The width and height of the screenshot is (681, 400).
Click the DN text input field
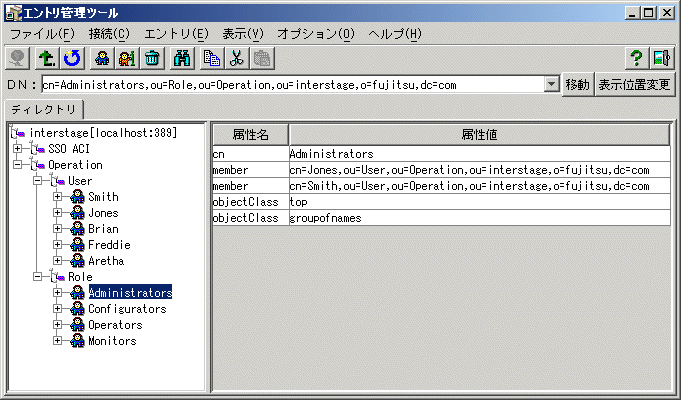(x=290, y=85)
